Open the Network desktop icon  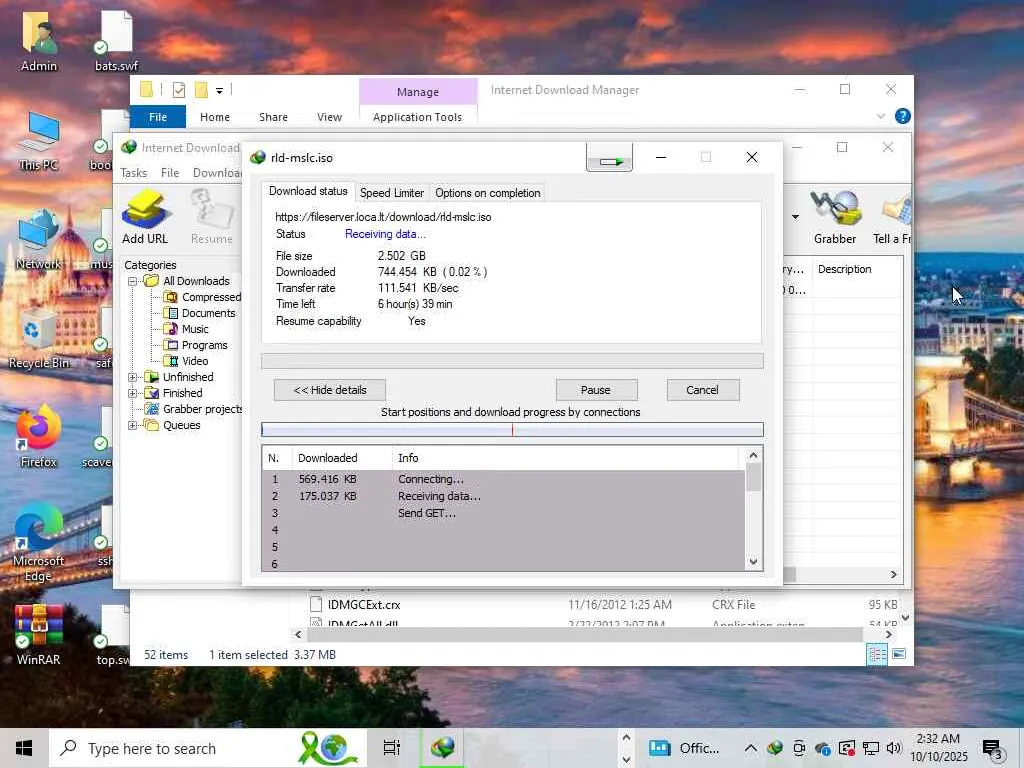click(x=39, y=240)
